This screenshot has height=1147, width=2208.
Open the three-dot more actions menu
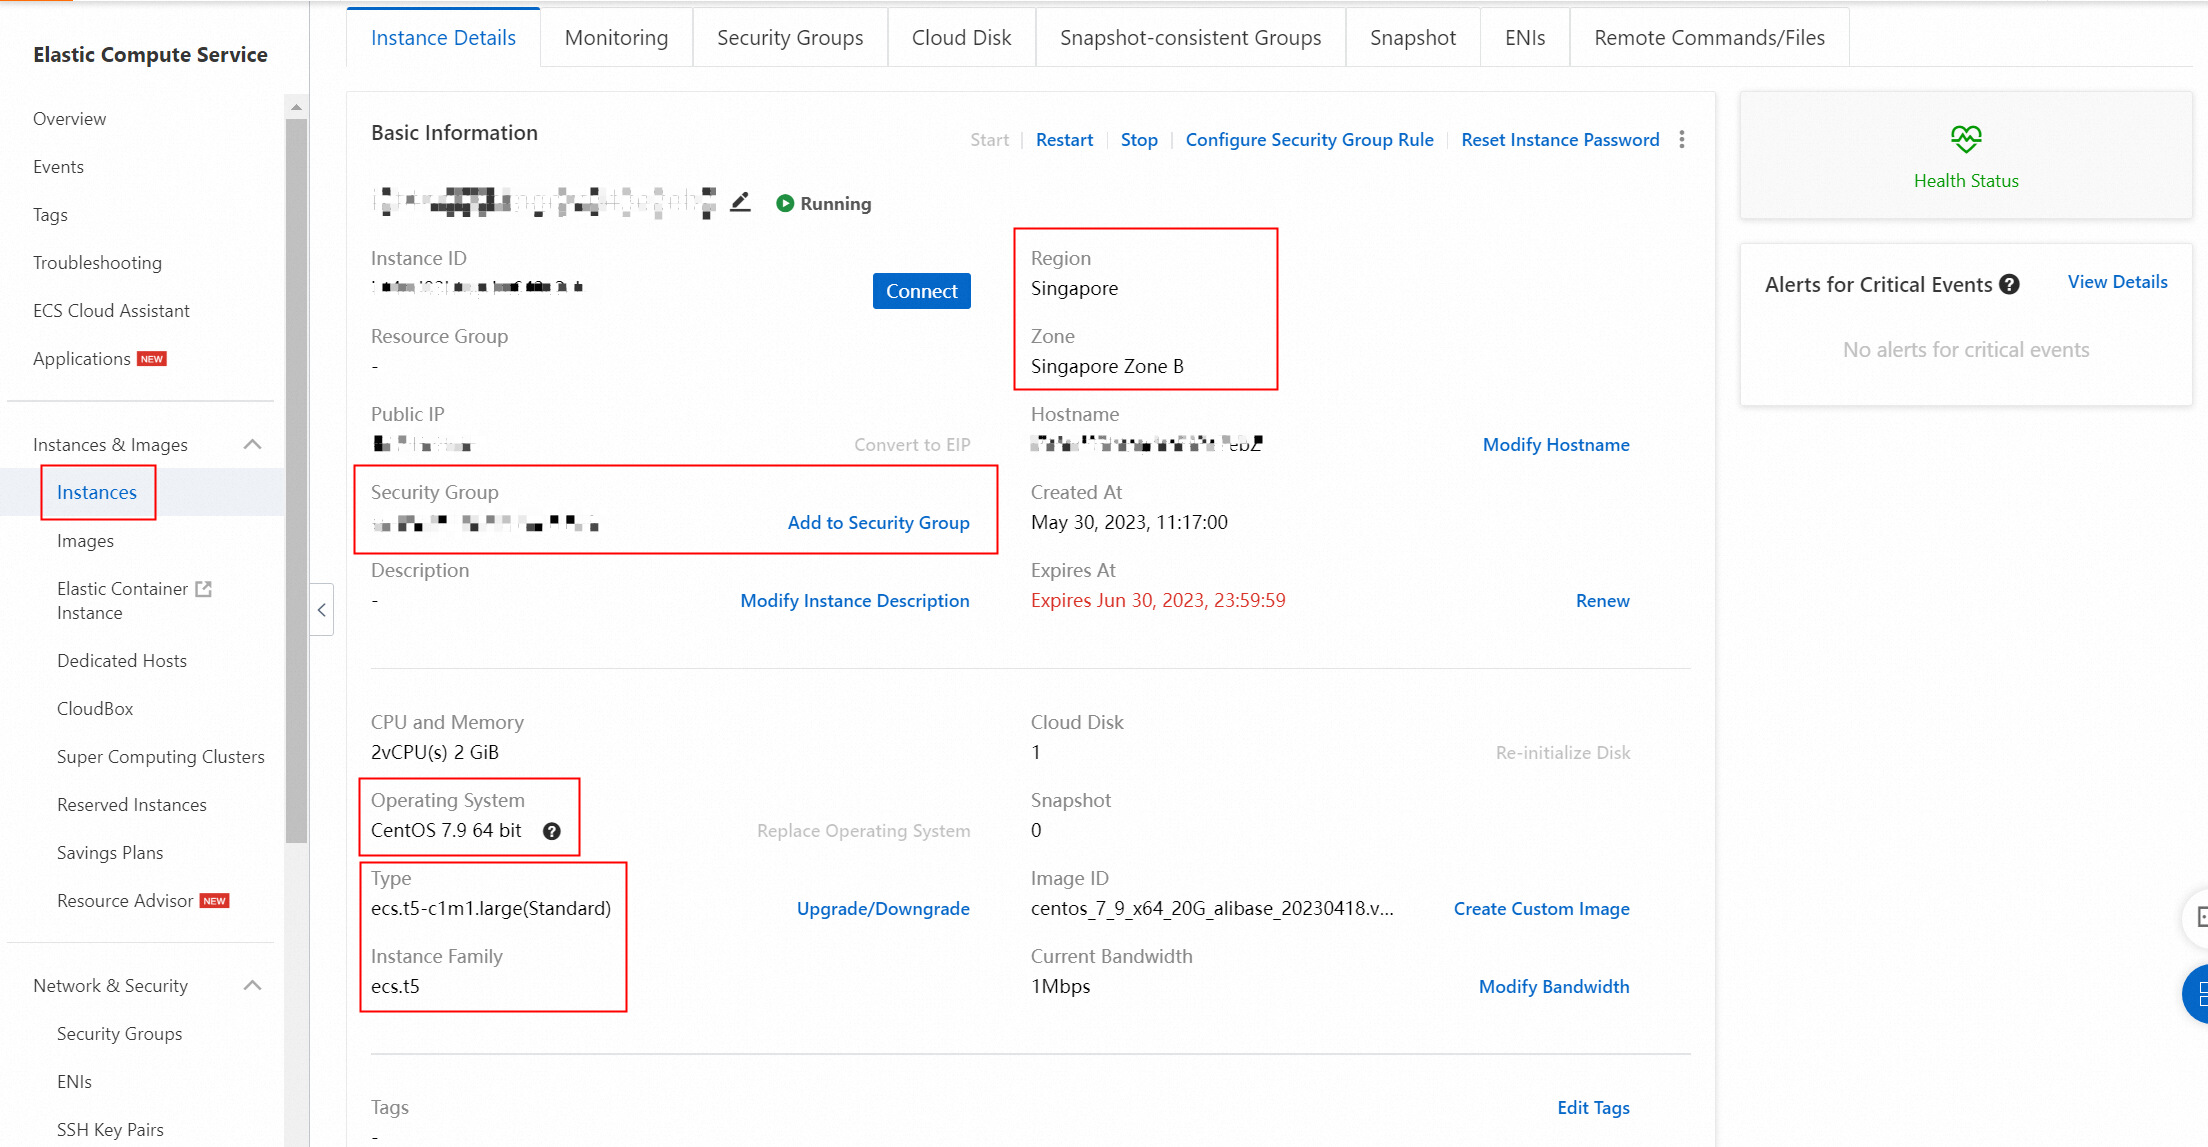[x=1682, y=140]
